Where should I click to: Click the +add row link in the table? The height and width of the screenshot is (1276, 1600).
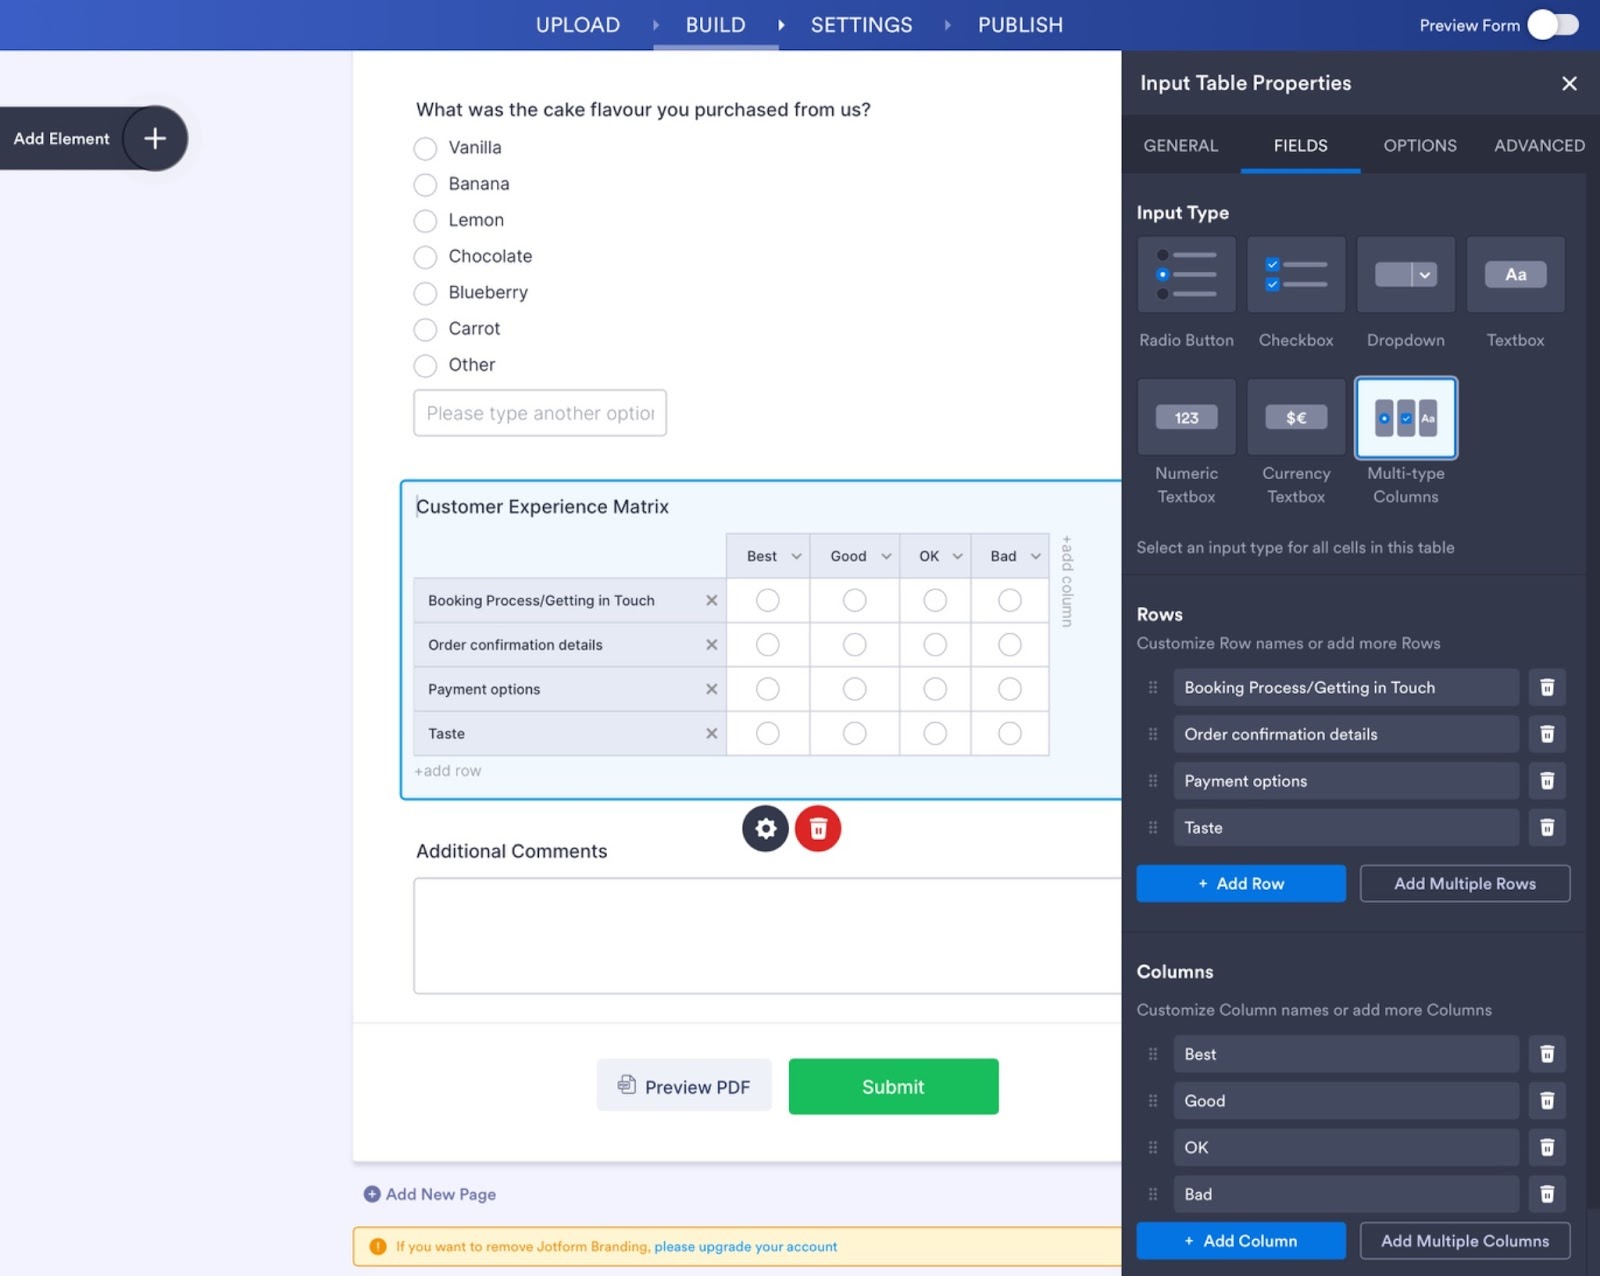tap(448, 771)
